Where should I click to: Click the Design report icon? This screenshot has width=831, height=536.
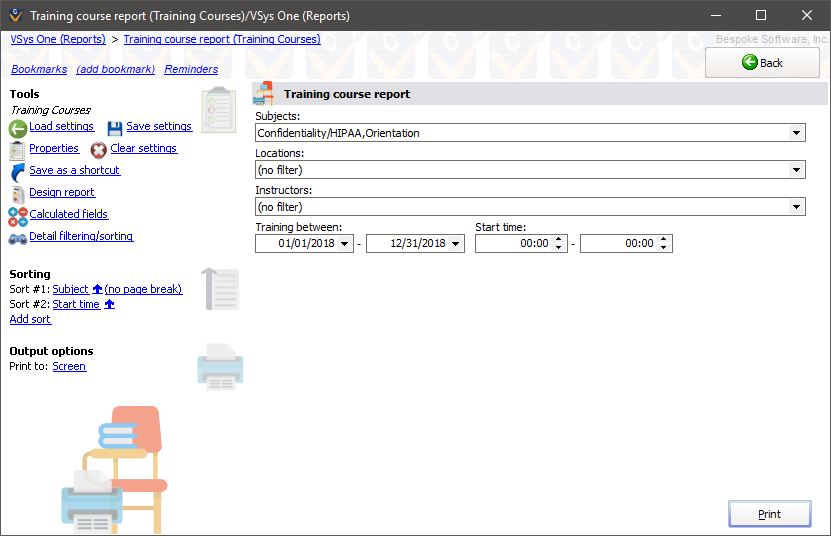pyautogui.click(x=18, y=195)
